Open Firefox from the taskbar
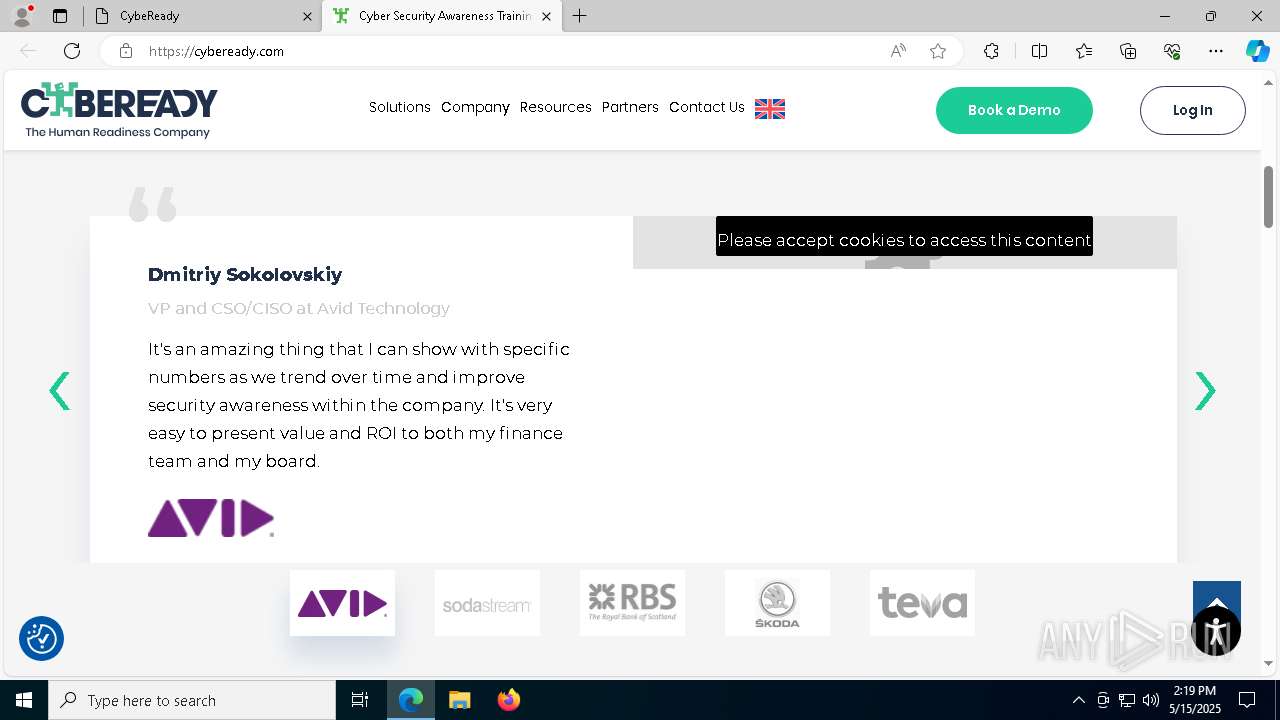Screen dimensions: 1280x720 (509, 700)
